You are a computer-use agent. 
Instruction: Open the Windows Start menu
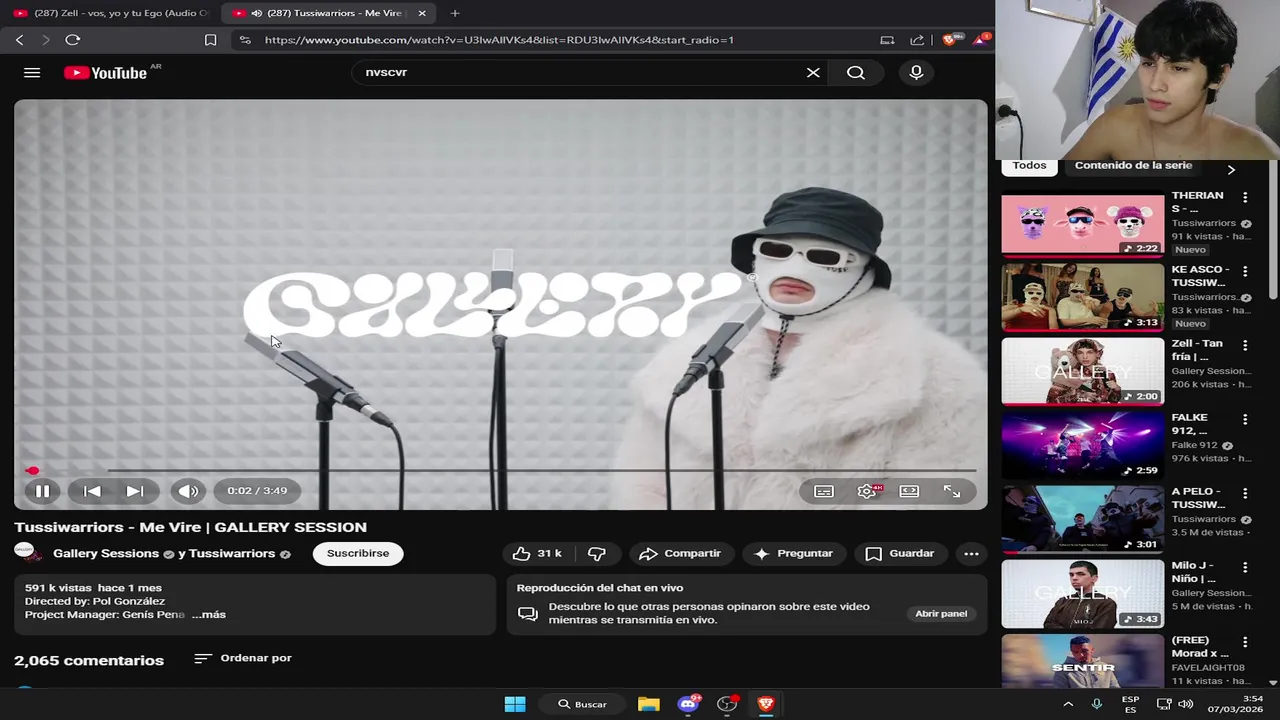click(x=515, y=704)
